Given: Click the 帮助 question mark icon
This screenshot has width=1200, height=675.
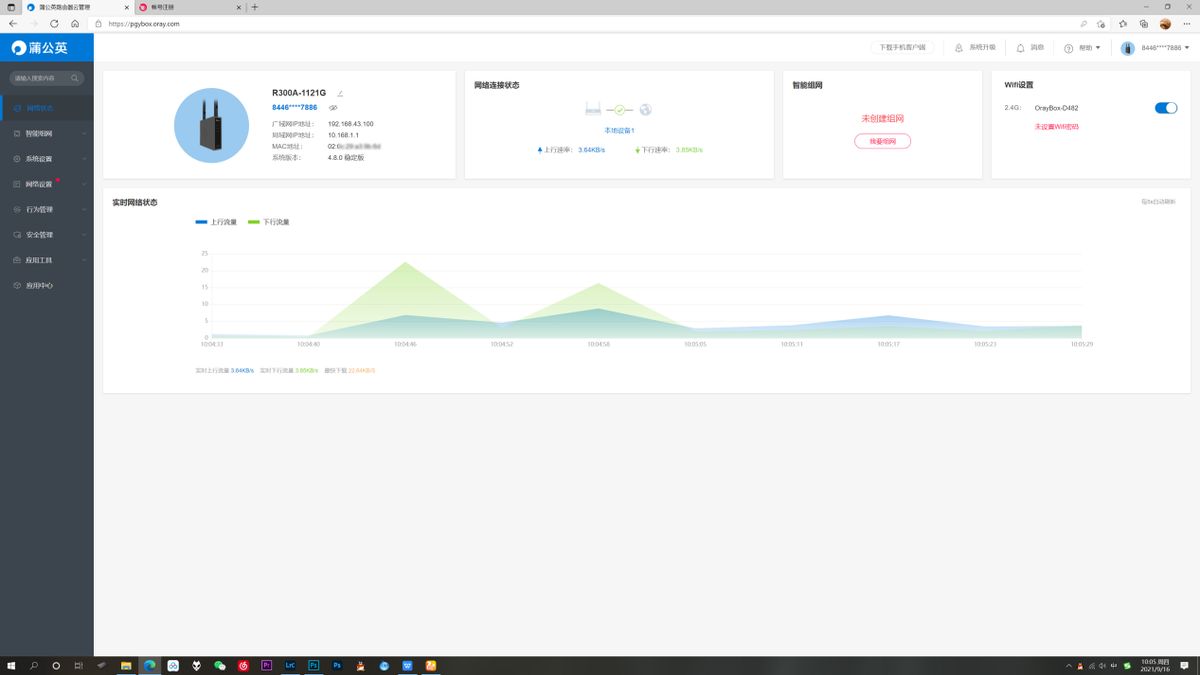Looking at the screenshot, I should pyautogui.click(x=1068, y=48).
